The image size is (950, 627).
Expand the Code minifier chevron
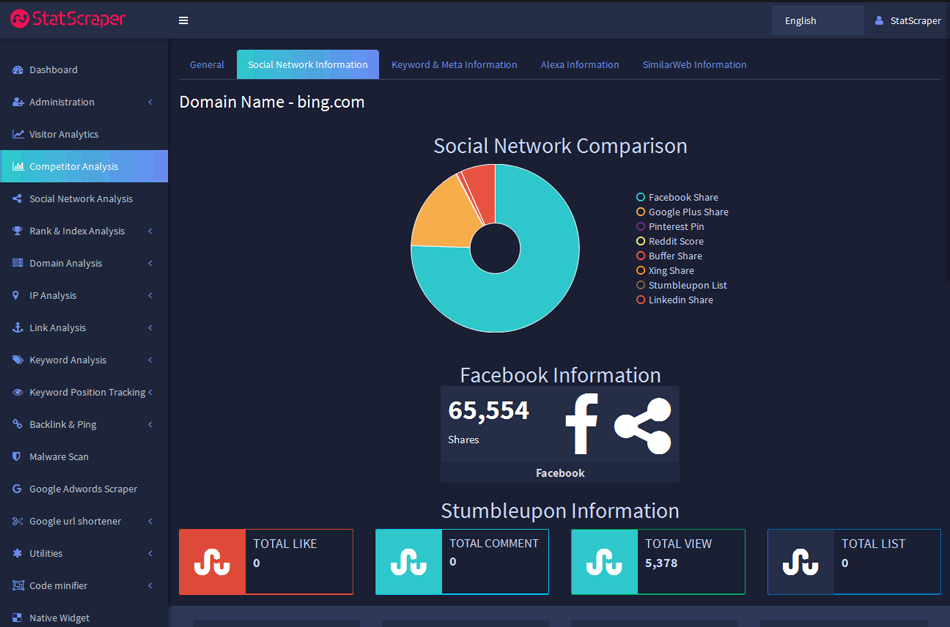pos(150,585)
